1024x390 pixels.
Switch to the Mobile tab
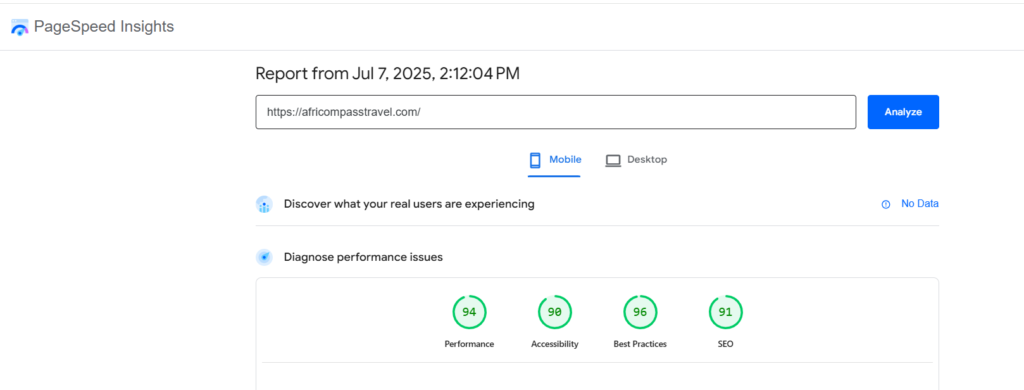[x=554, y=160]
